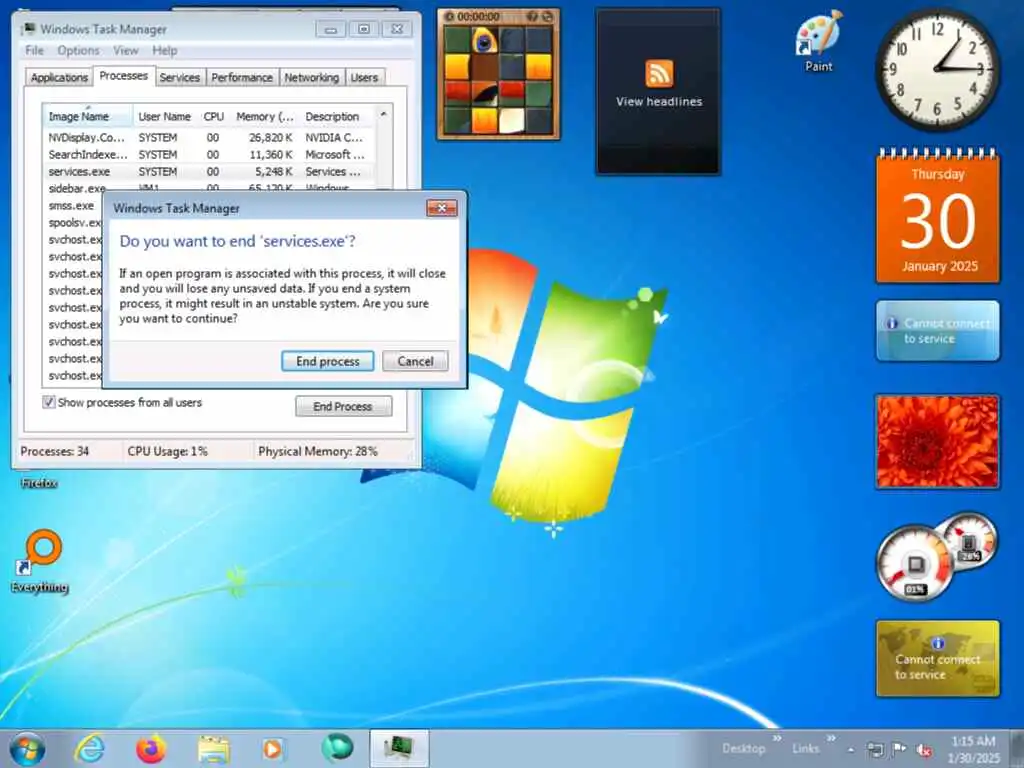Click the picture puzzle timer icon
The width and height of the screenshot is (1024, 768).
449,16
